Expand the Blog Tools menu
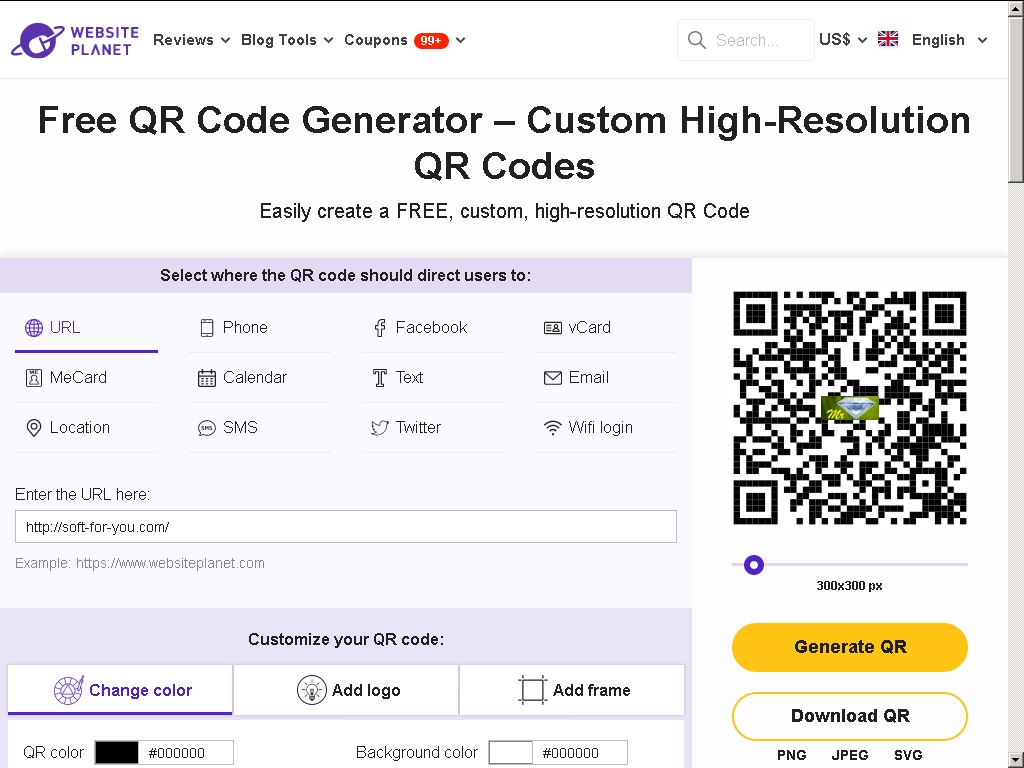 pyautogui.click(x=287, y=40)
